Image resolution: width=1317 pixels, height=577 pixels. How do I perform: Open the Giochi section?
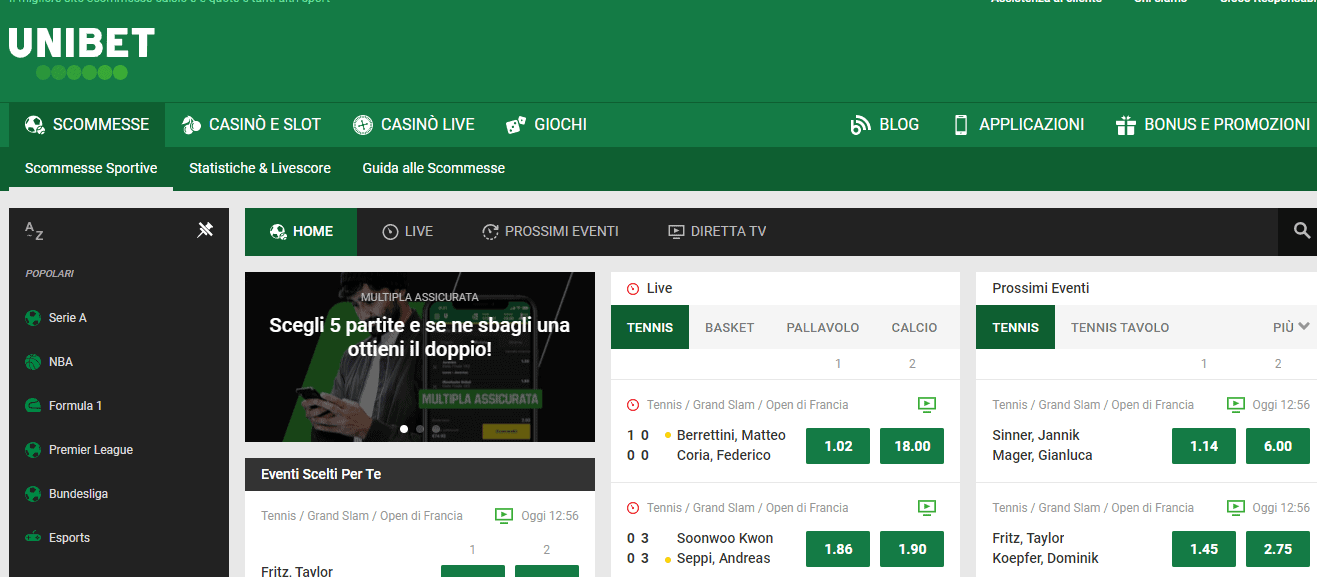[x=546, y=125]
